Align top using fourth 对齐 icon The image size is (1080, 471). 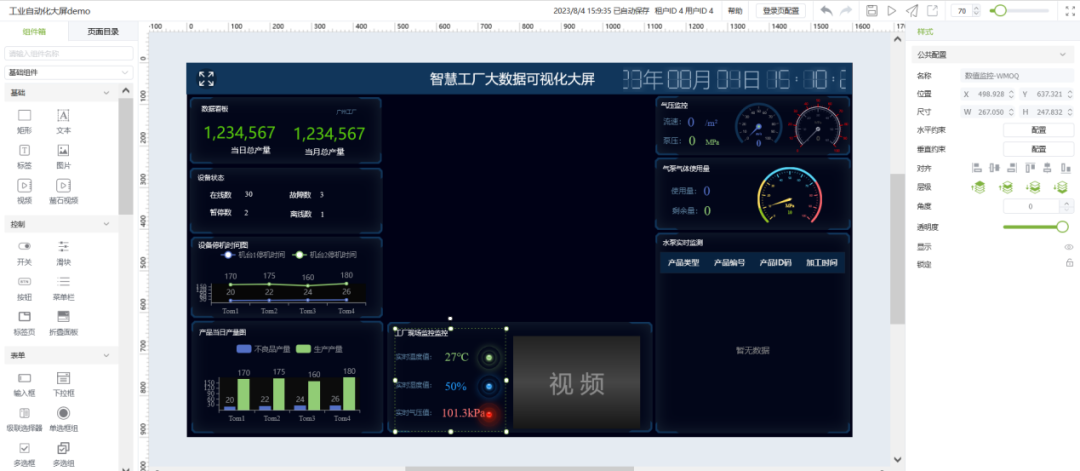tap(1030, 167)
